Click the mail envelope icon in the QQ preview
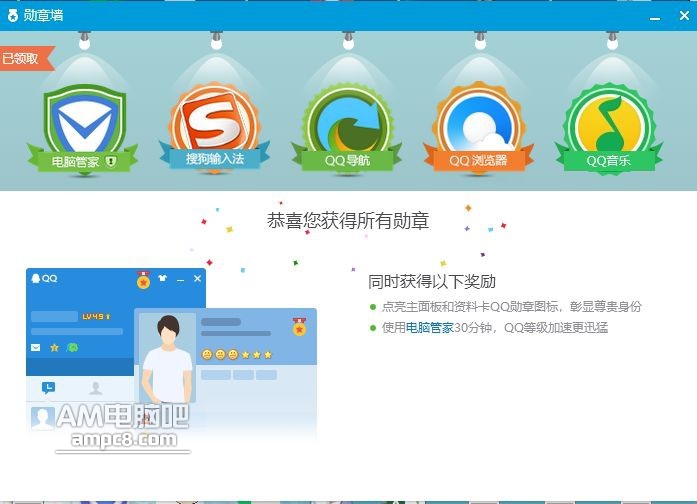 coord(36,348)
